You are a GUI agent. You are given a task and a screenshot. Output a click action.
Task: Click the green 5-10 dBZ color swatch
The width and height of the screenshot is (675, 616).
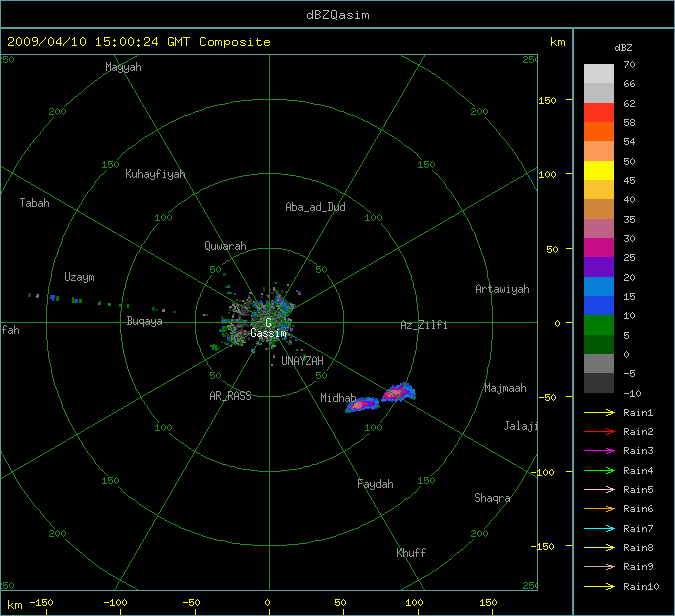pyautogui.click(x=599, y=325)
